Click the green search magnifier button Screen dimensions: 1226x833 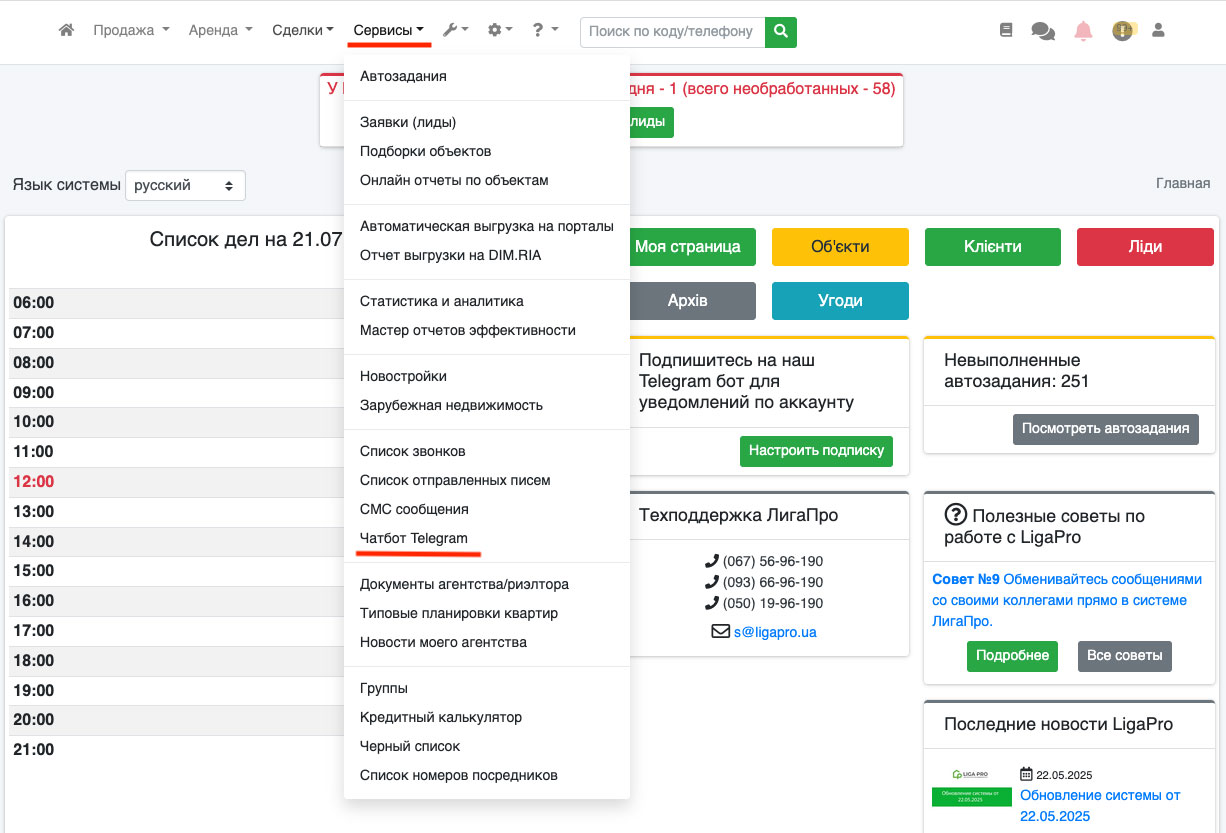pyautogui.click(x=781, y=31)
